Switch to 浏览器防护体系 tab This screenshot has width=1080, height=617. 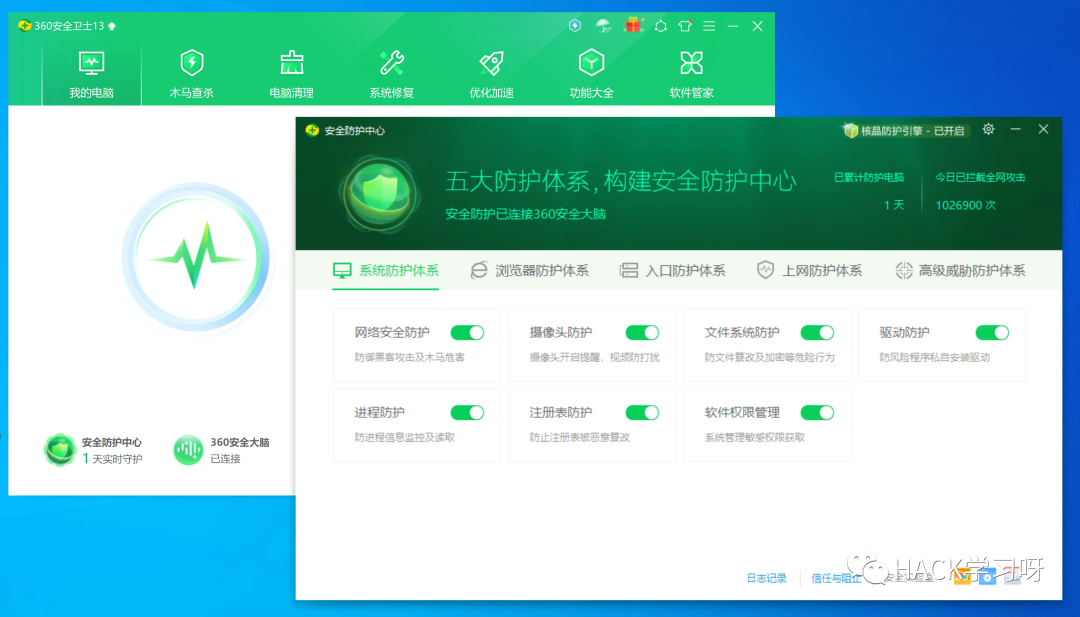coord(532,269)
